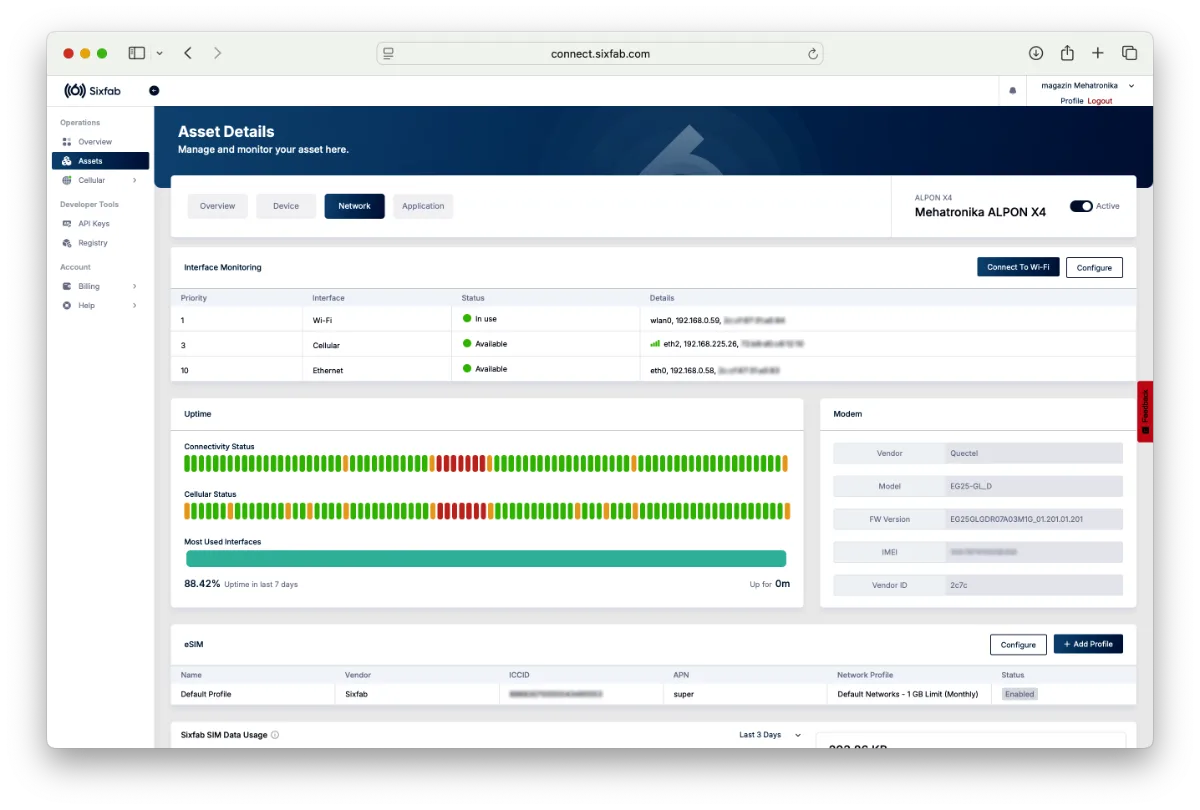The height and width of the screenshot is (810, 1200).
Task: Click Default Networks - 1 GB Limit (Monthly)
Action: coord(909,694)
